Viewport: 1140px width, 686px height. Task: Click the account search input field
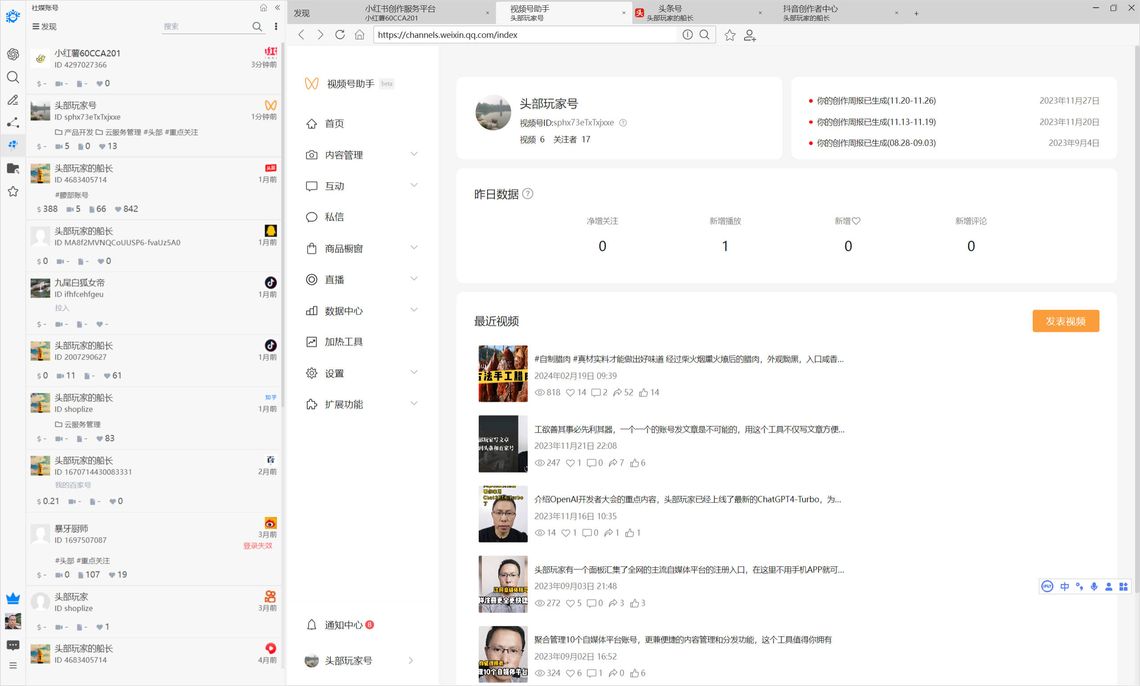pyautogui.click(x=205, y=27)
